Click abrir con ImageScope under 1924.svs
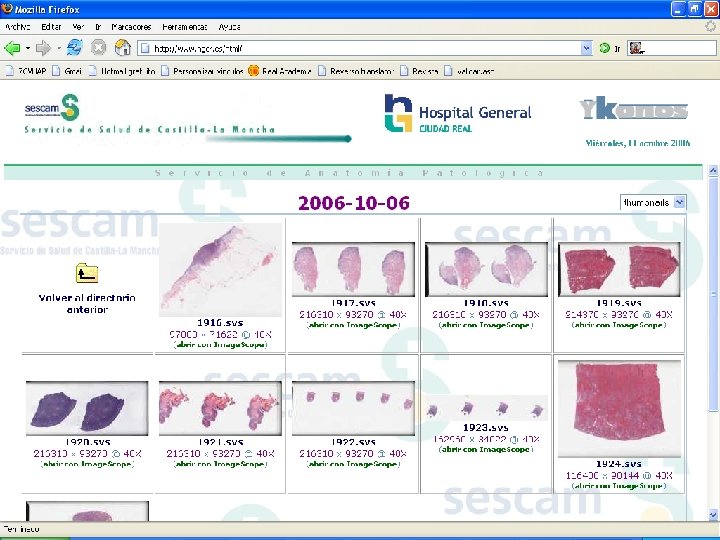 [619, 486]
